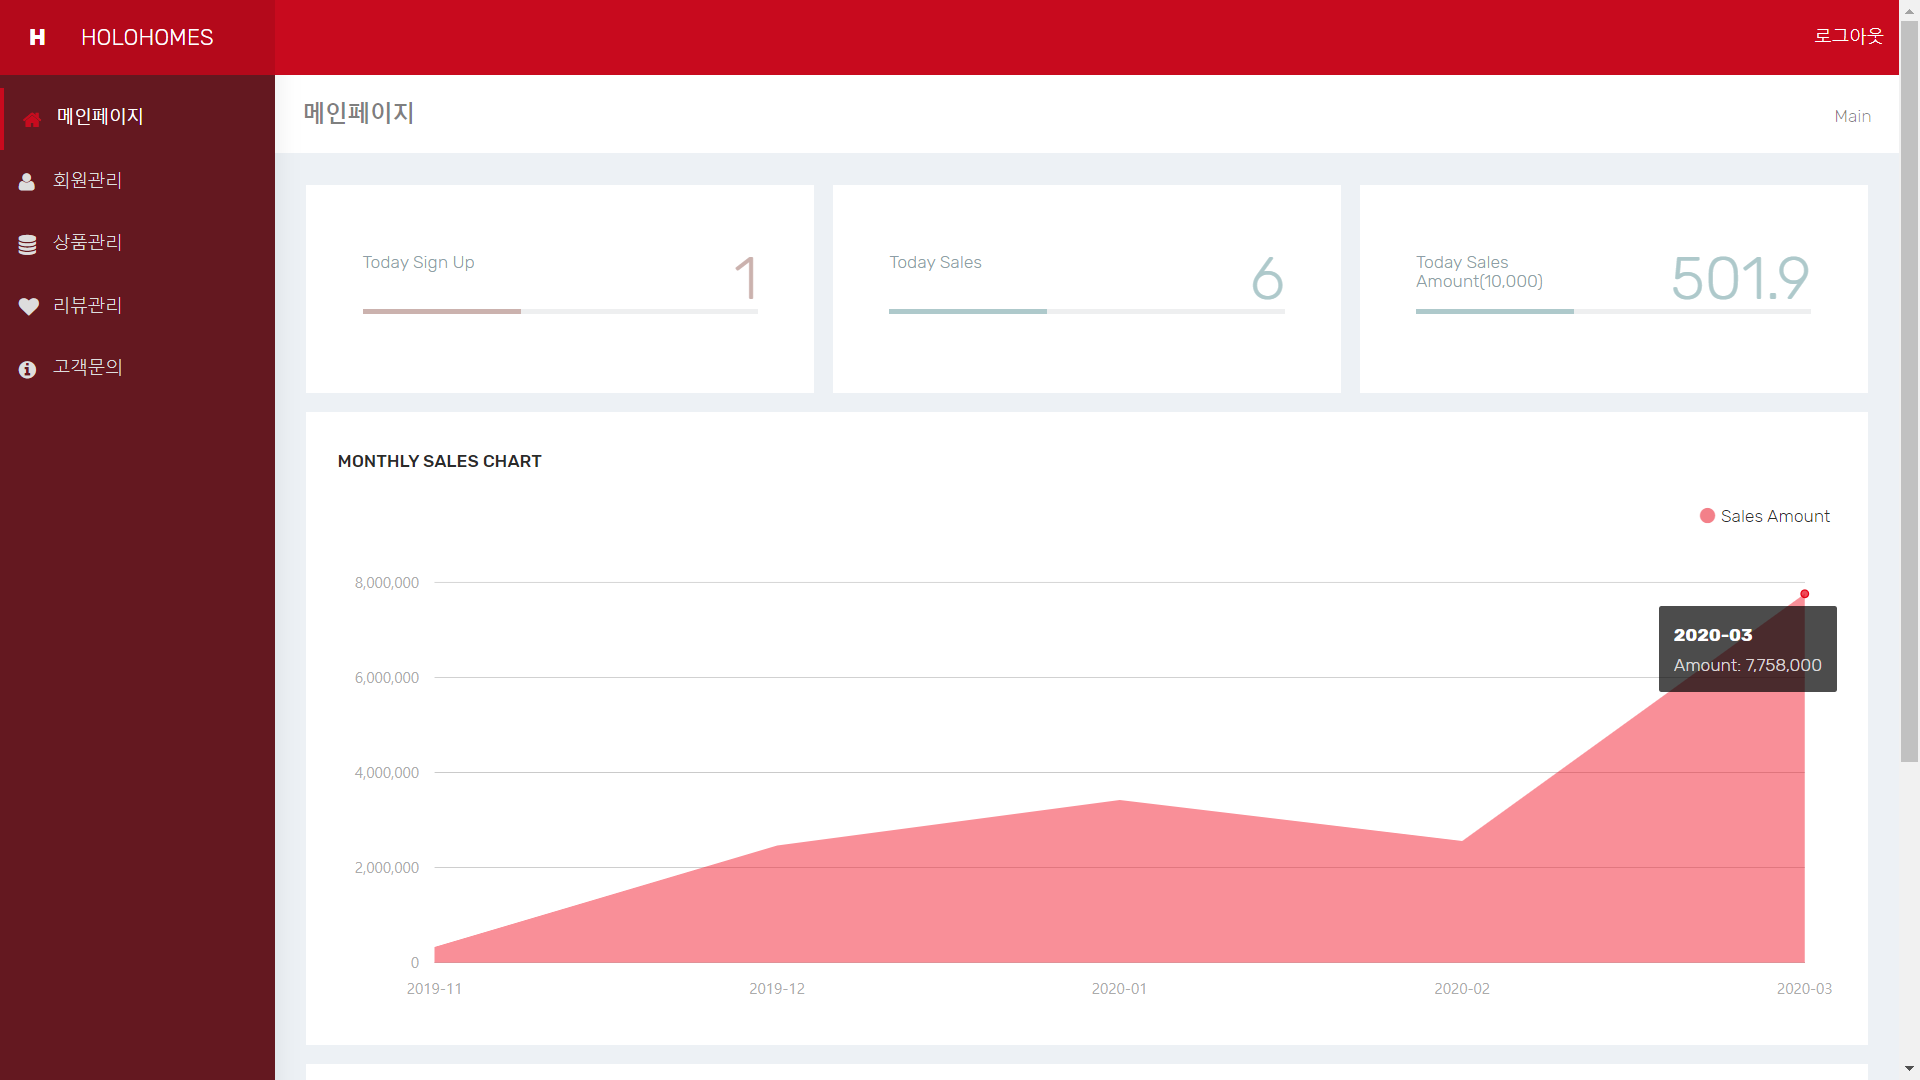The width and height of the screenshot is (1920, 1080).
Task: Click the 2020-03 data point on chart
Action: pos(1804,594)
